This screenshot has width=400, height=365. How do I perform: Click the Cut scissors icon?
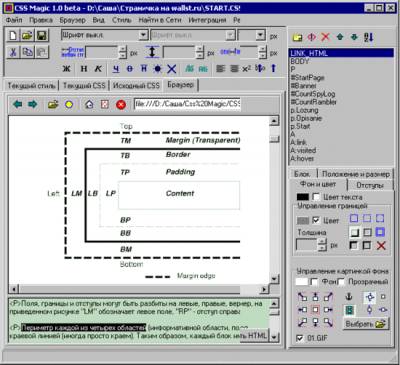13,52
